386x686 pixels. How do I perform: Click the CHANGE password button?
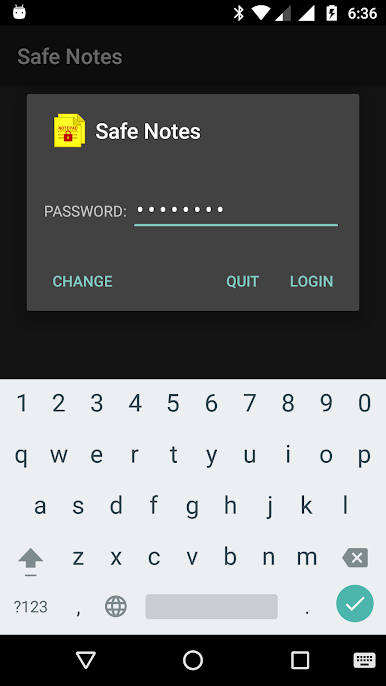pyautogui.click(x=83, y=281)
